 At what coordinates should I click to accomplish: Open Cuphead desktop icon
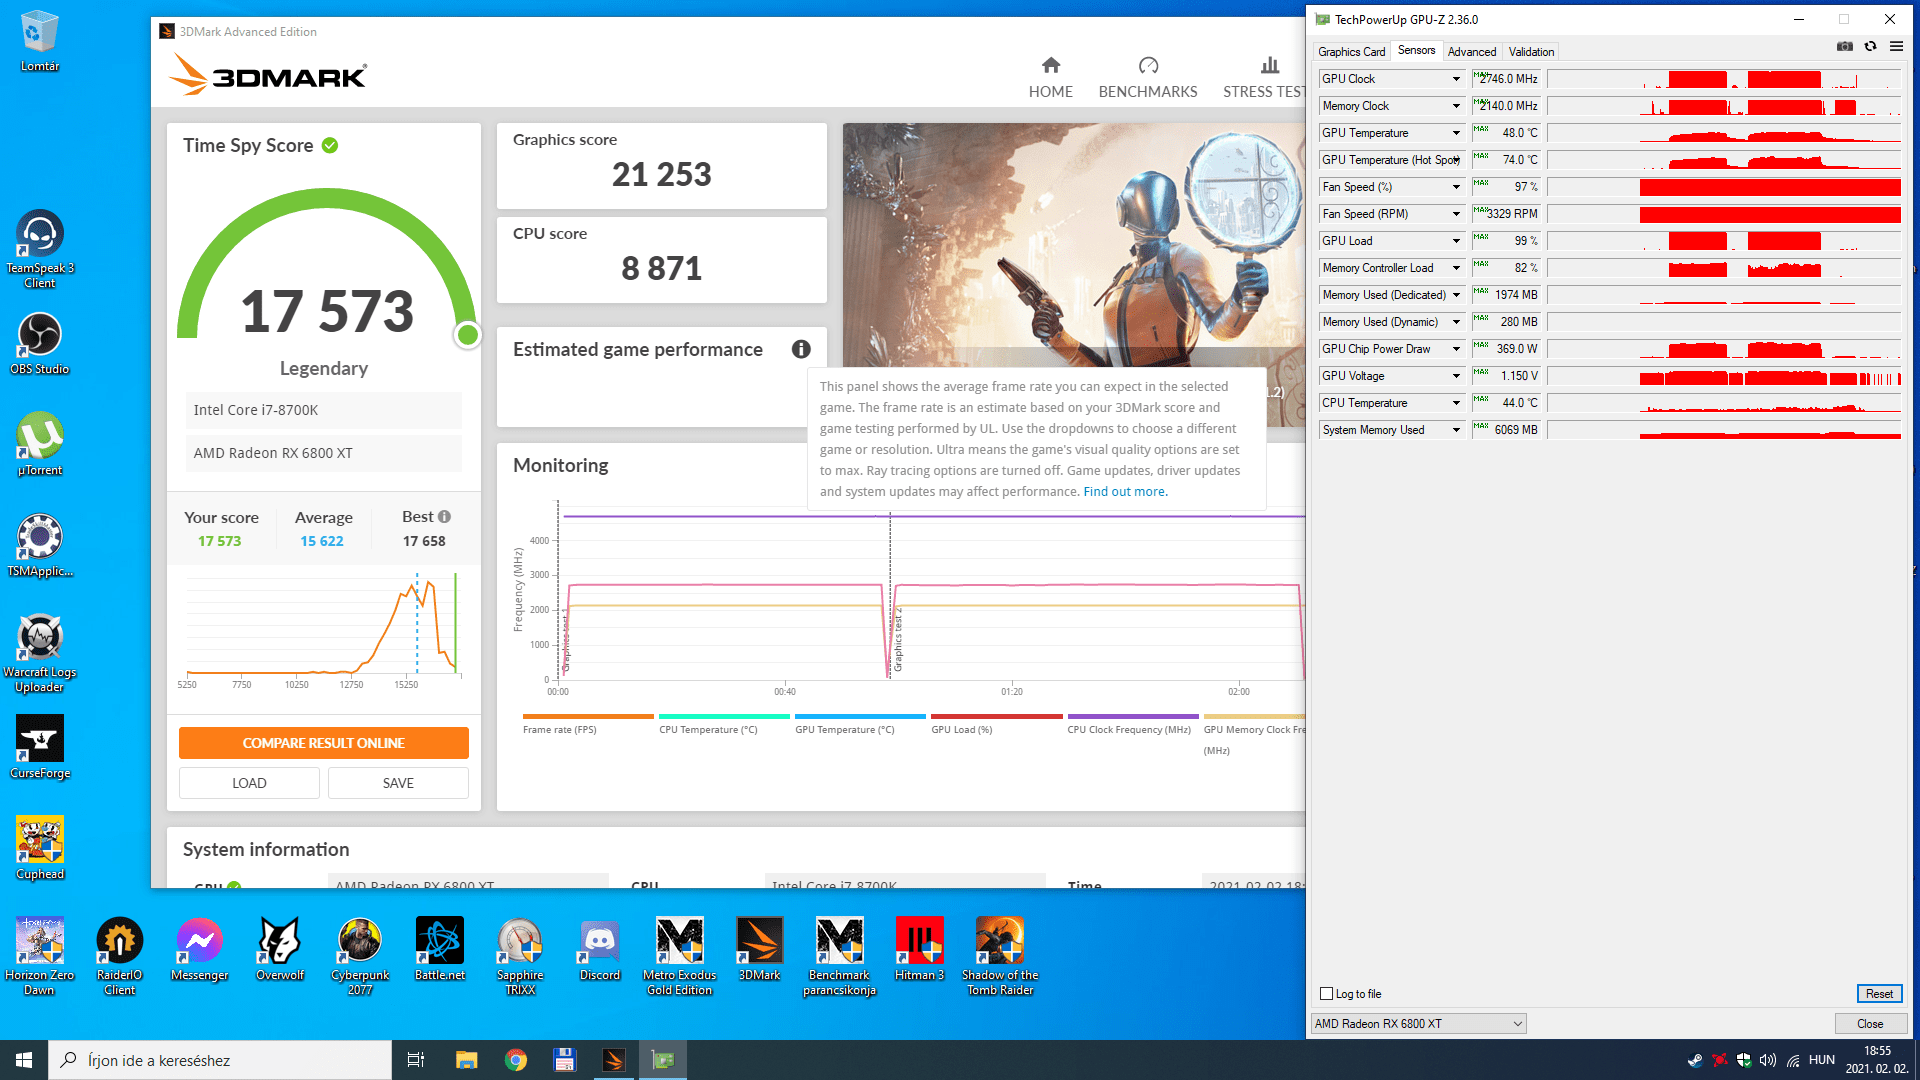click(40, 848)
